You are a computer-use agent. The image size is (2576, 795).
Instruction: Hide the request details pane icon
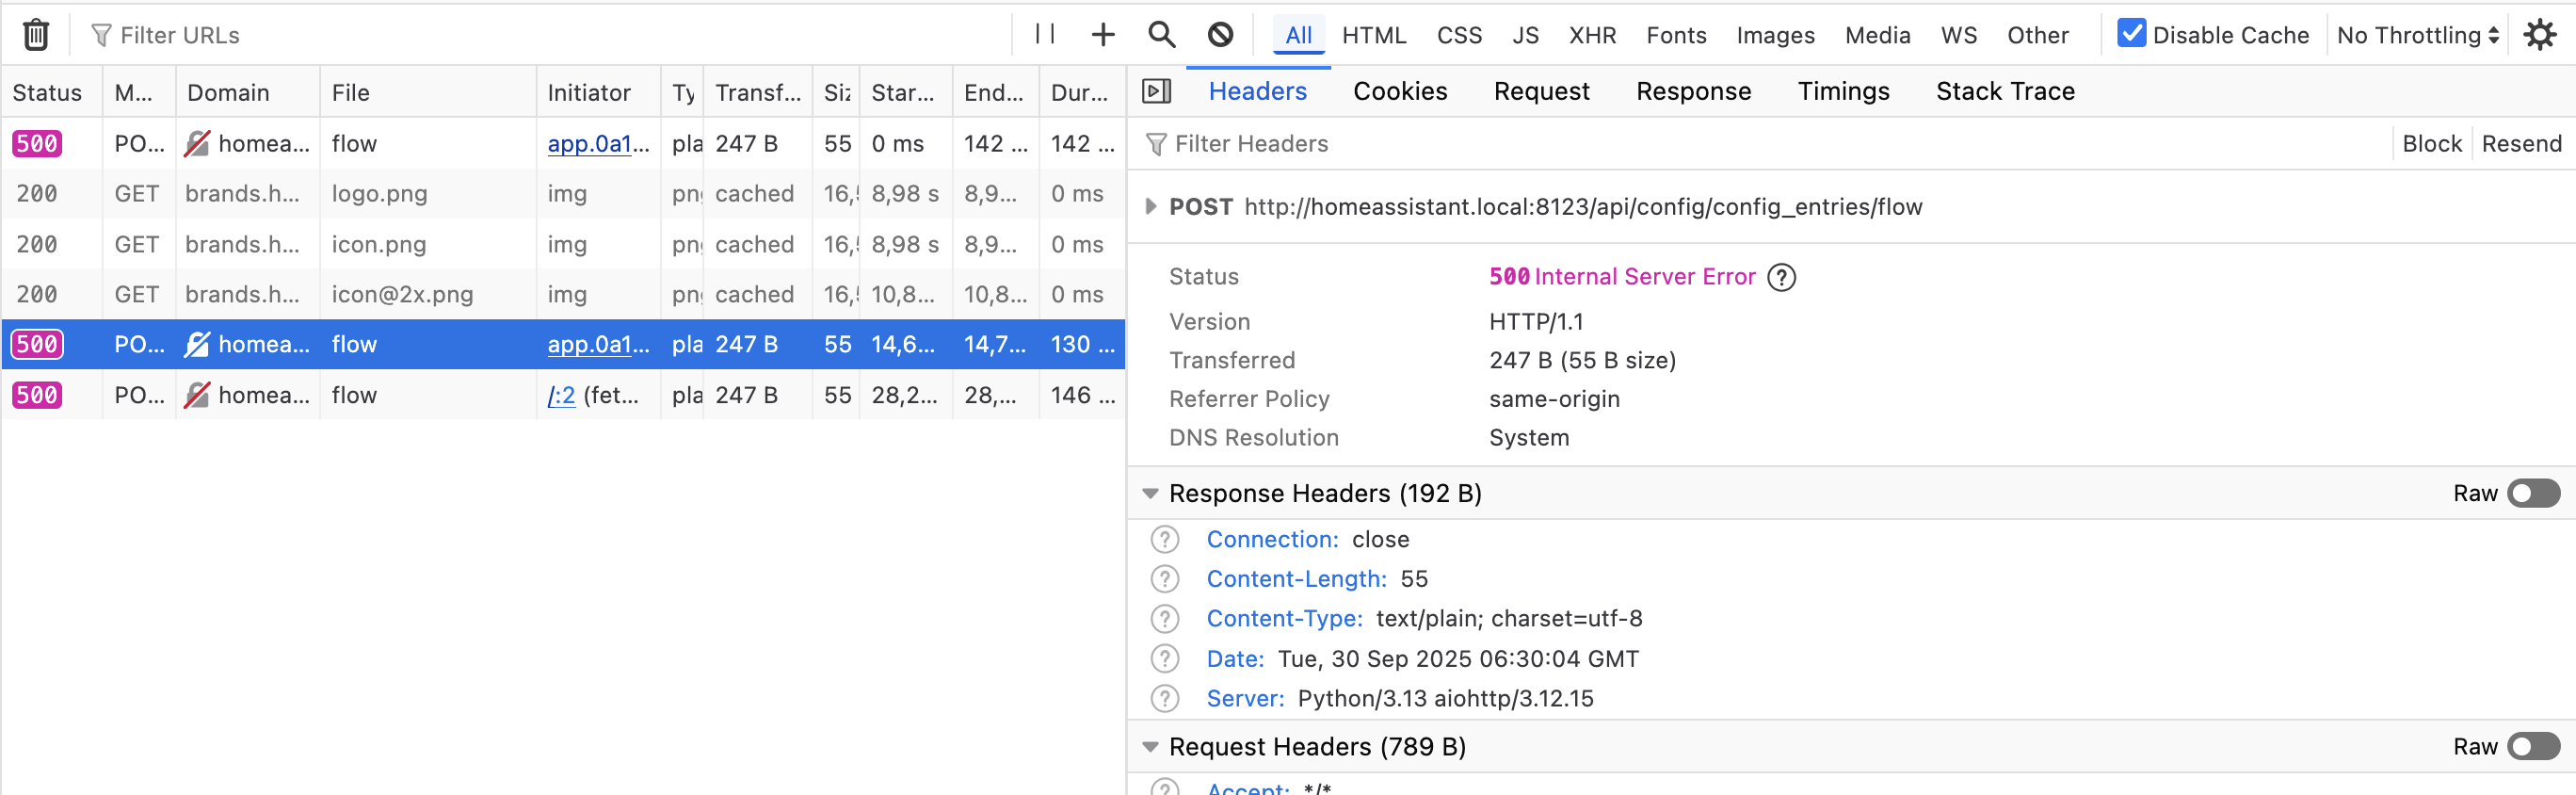coord(1156,92)
